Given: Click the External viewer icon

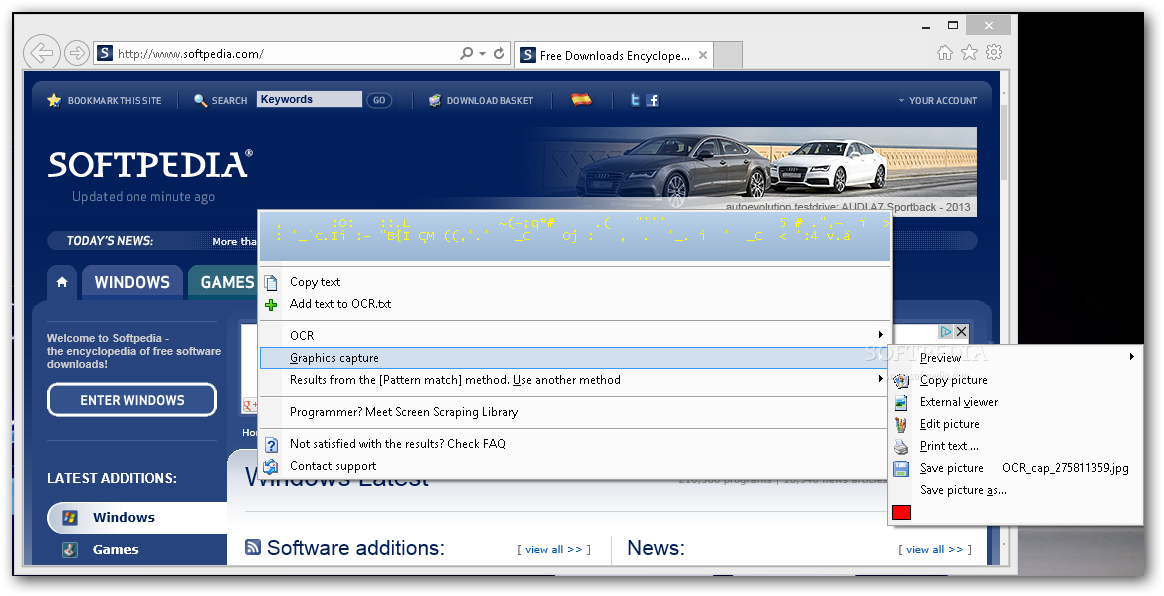Looking at the screenshot, I should [901, 402].
